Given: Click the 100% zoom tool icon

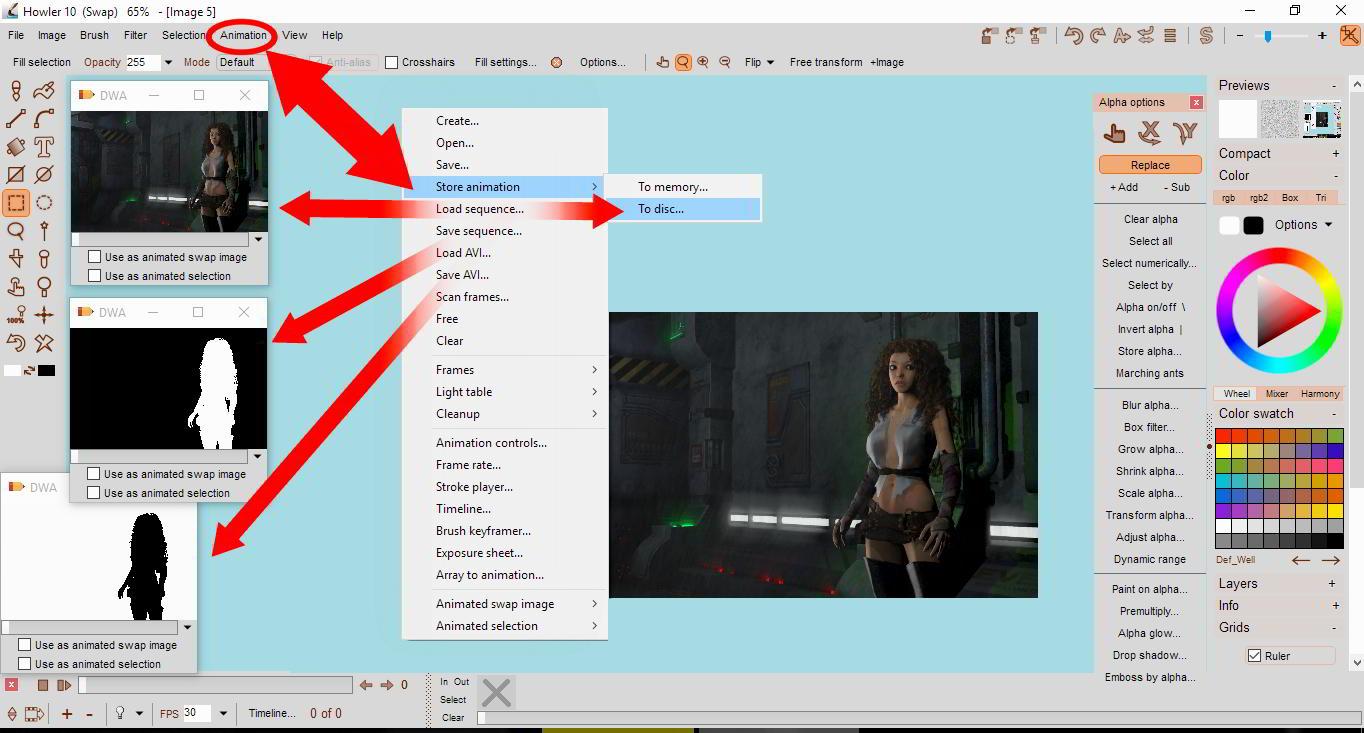Looking at the screenshot, I should coord(16,315).
